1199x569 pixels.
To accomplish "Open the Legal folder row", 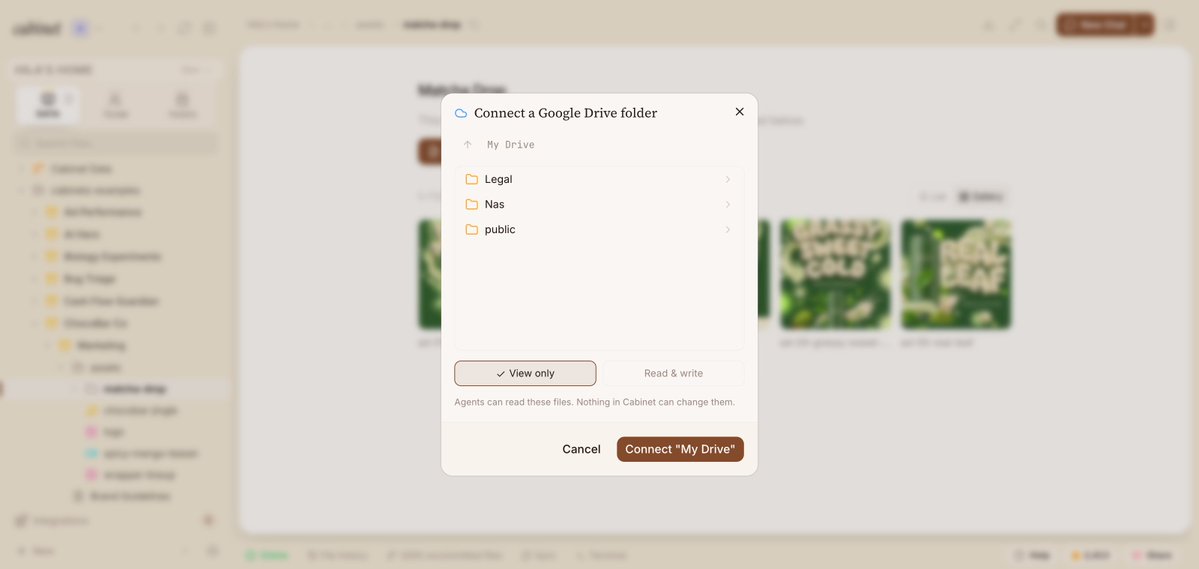I will [x=600, y=179].
